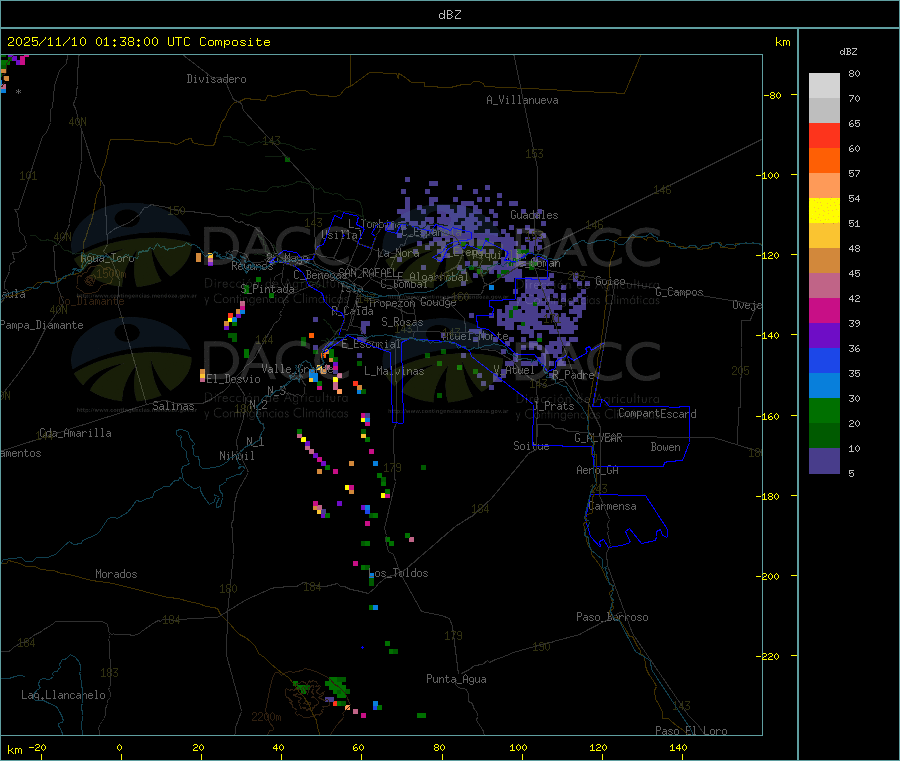Click the bright green swatch in the legend
This screenshot has width=900, height=761.
click(824, 410)
